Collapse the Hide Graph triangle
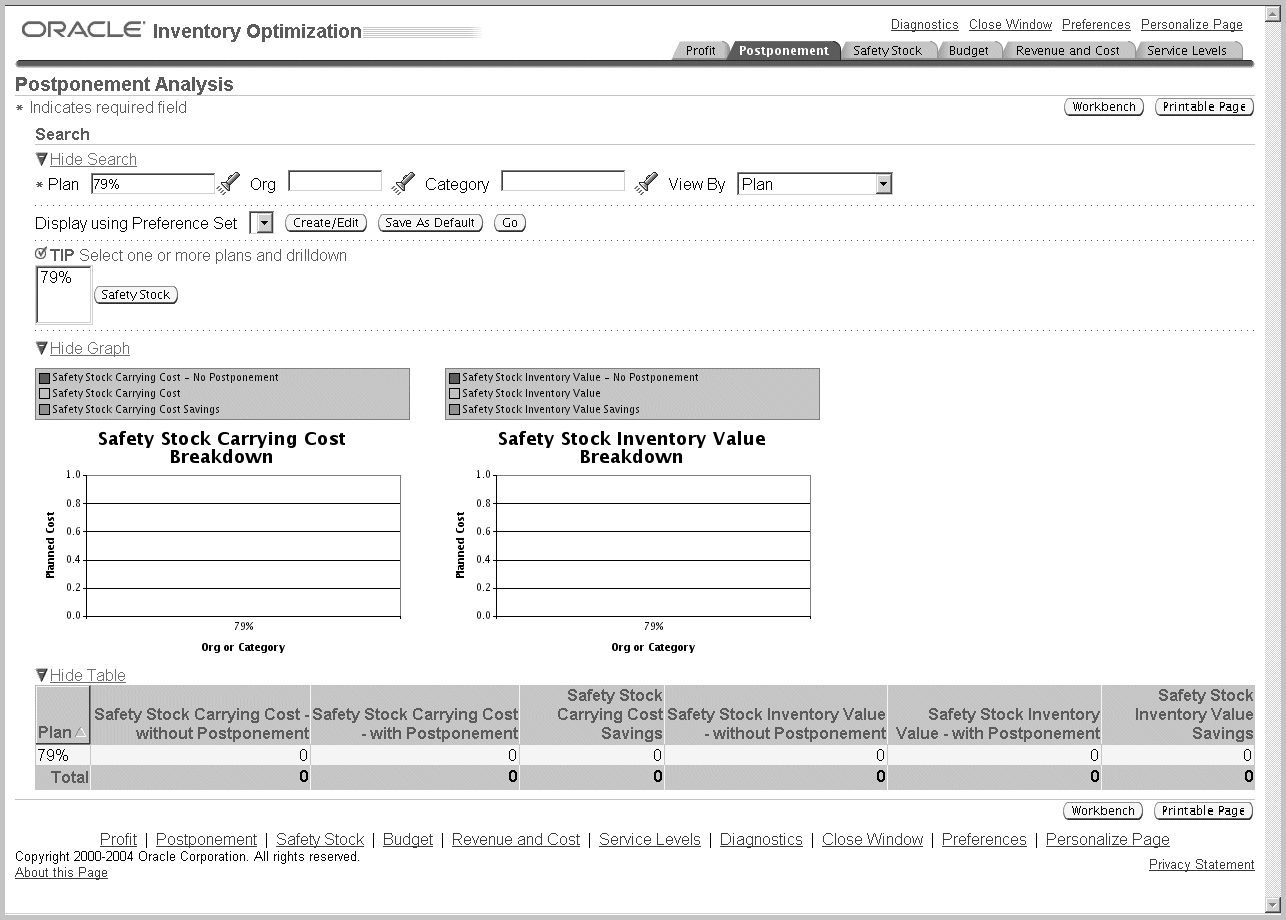 click(x=41, y=348)
